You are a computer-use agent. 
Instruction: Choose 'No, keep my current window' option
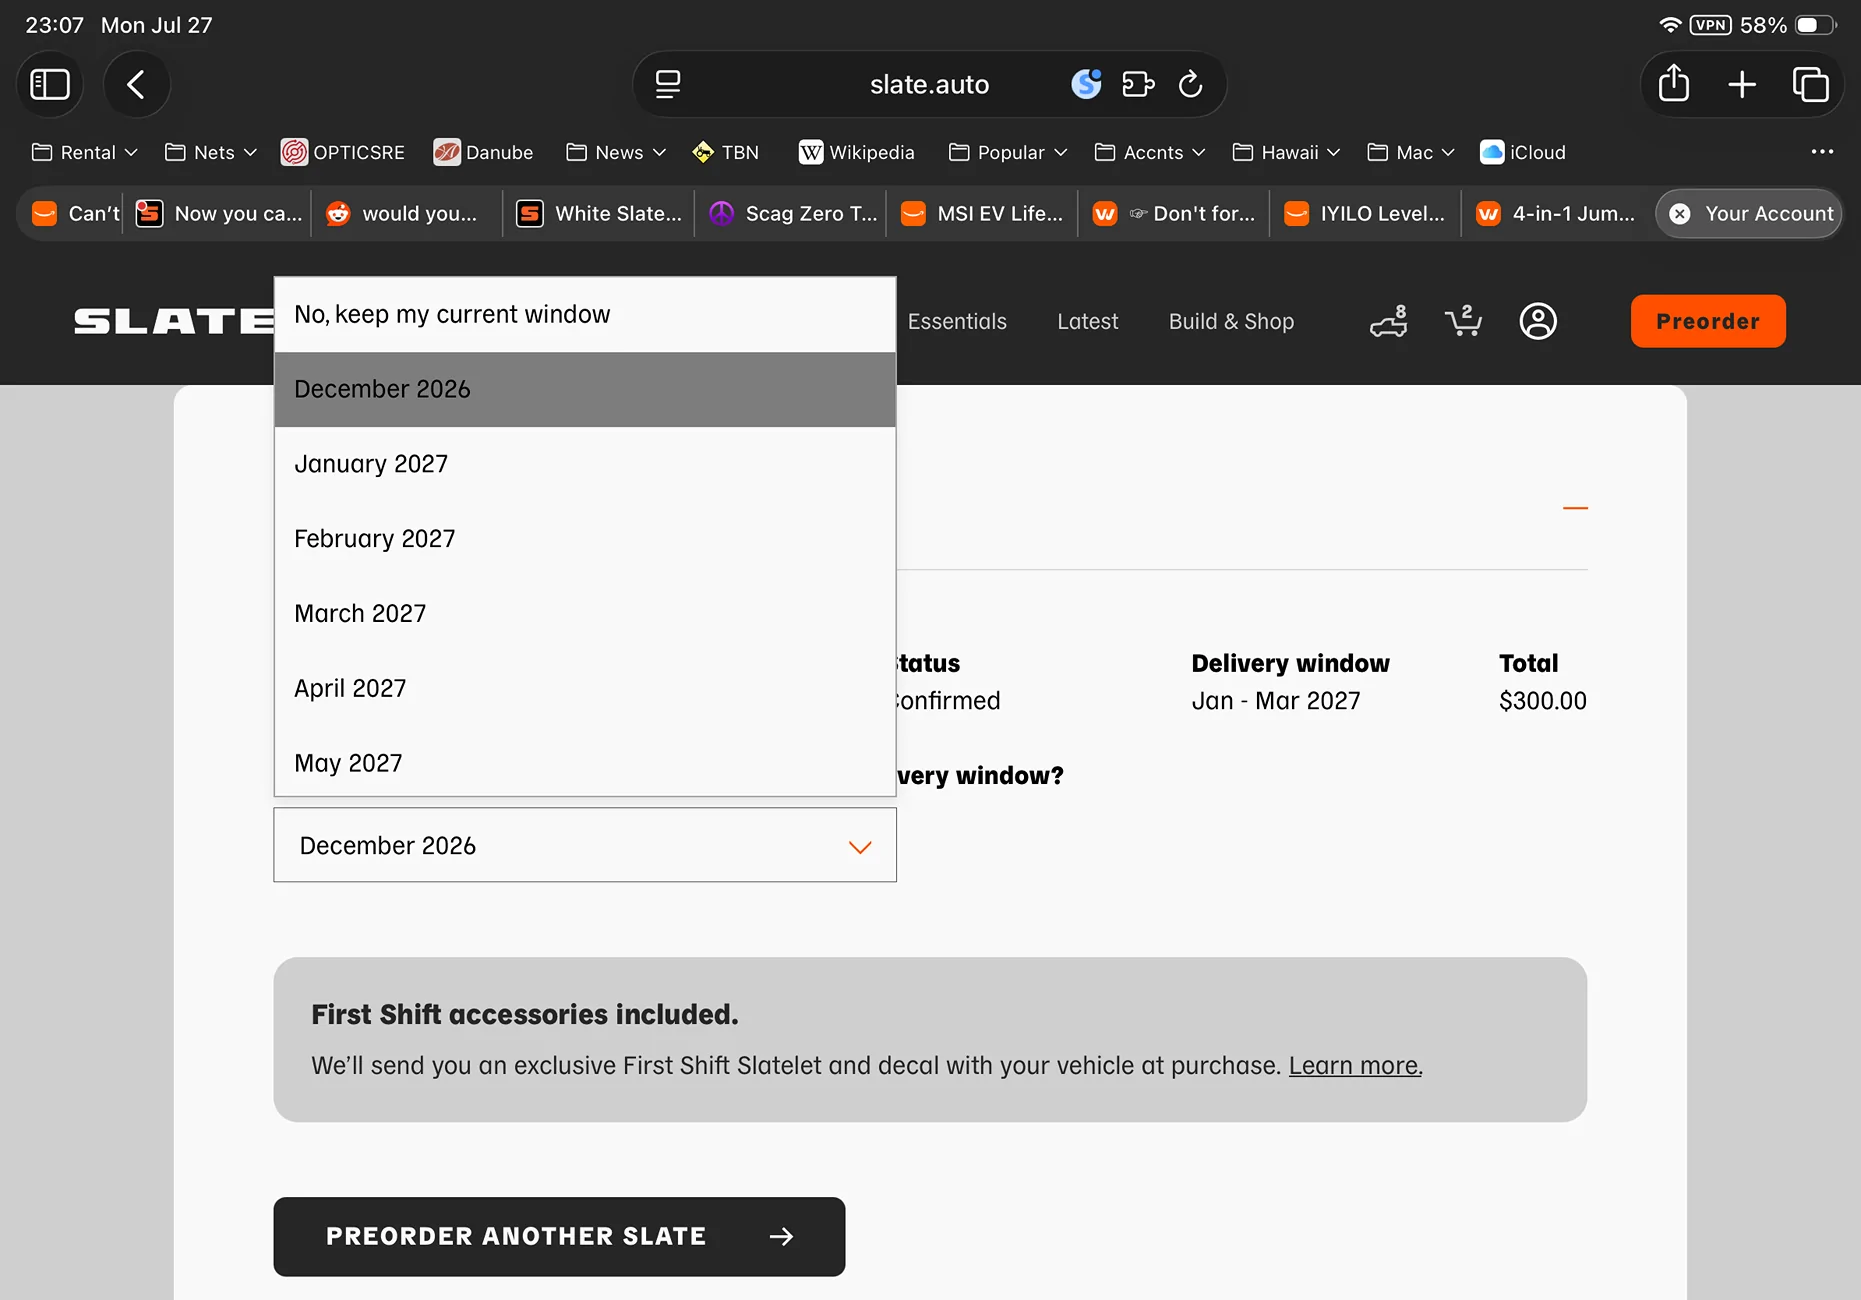pos(585,314)
